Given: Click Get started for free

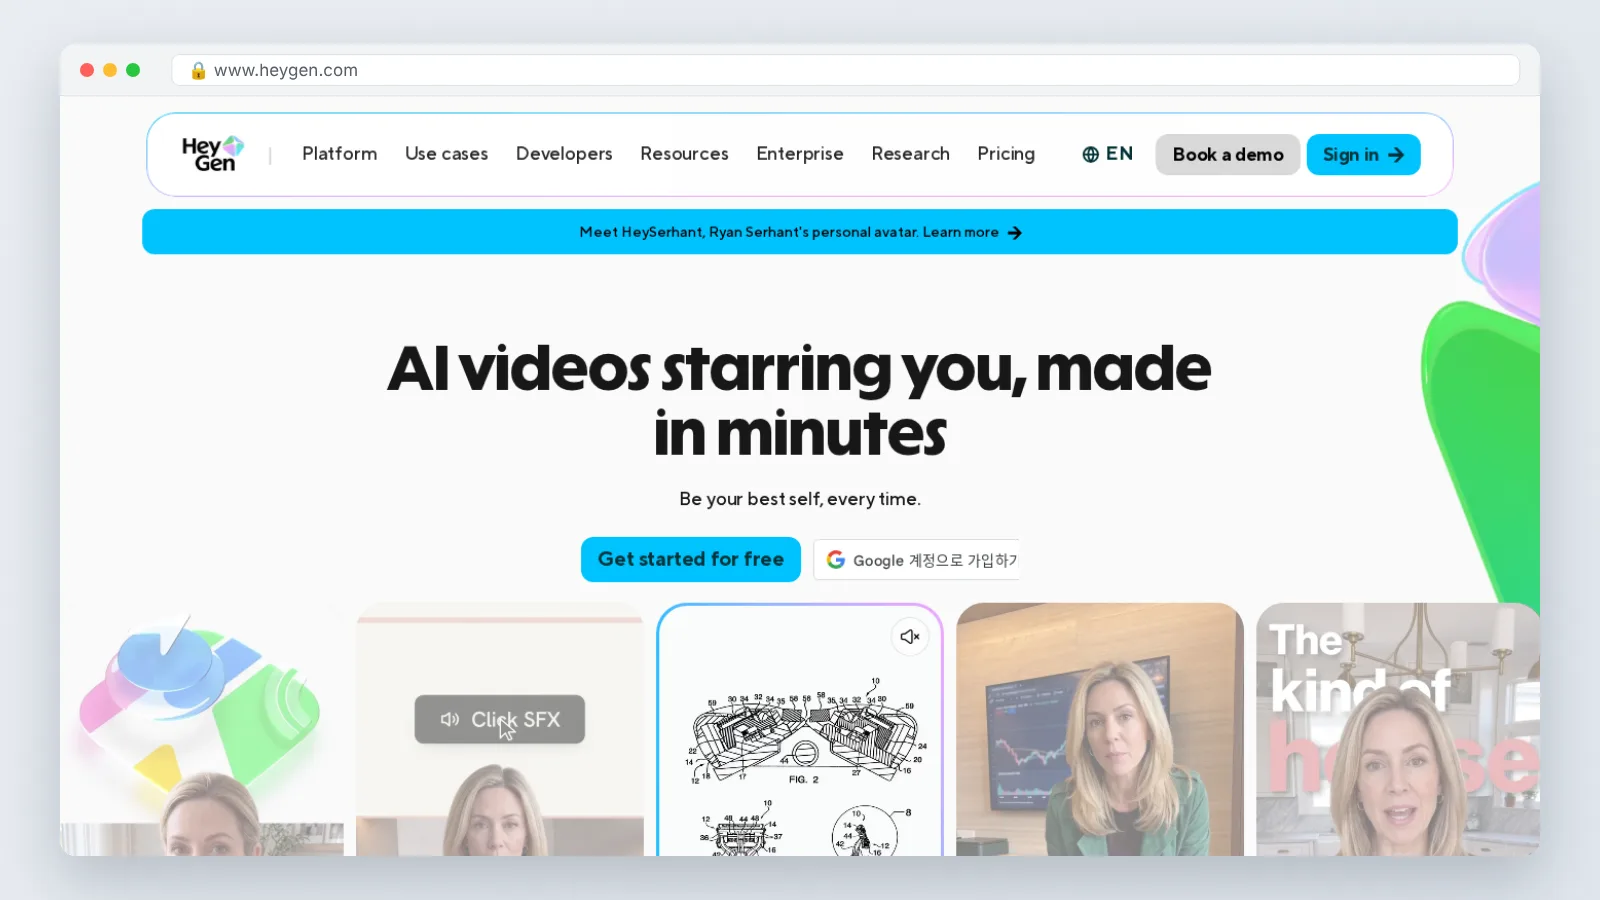Looking at the screenshot, I should coord(691,560).
